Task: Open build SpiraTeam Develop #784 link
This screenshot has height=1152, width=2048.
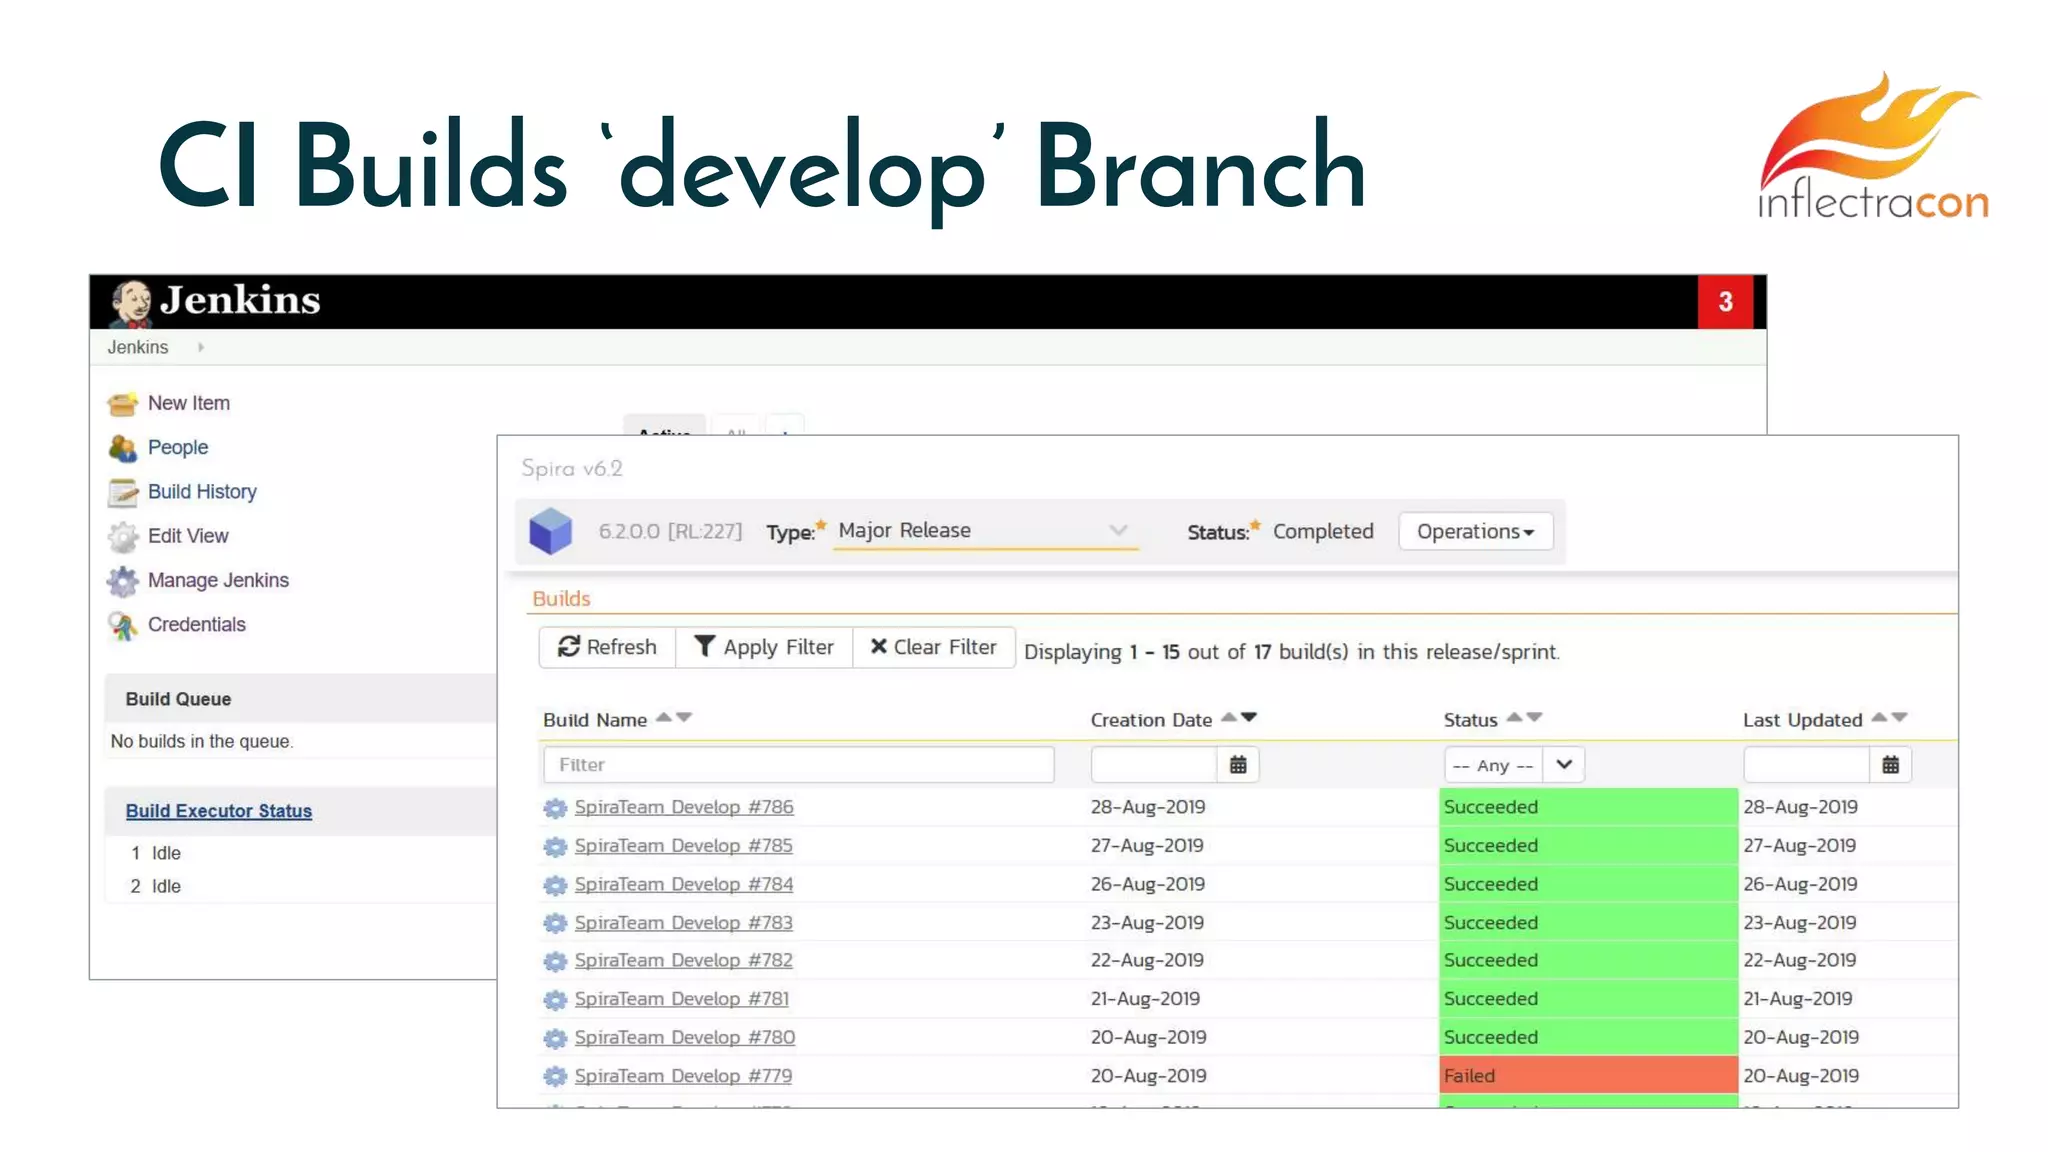Action: click(684, 884)
